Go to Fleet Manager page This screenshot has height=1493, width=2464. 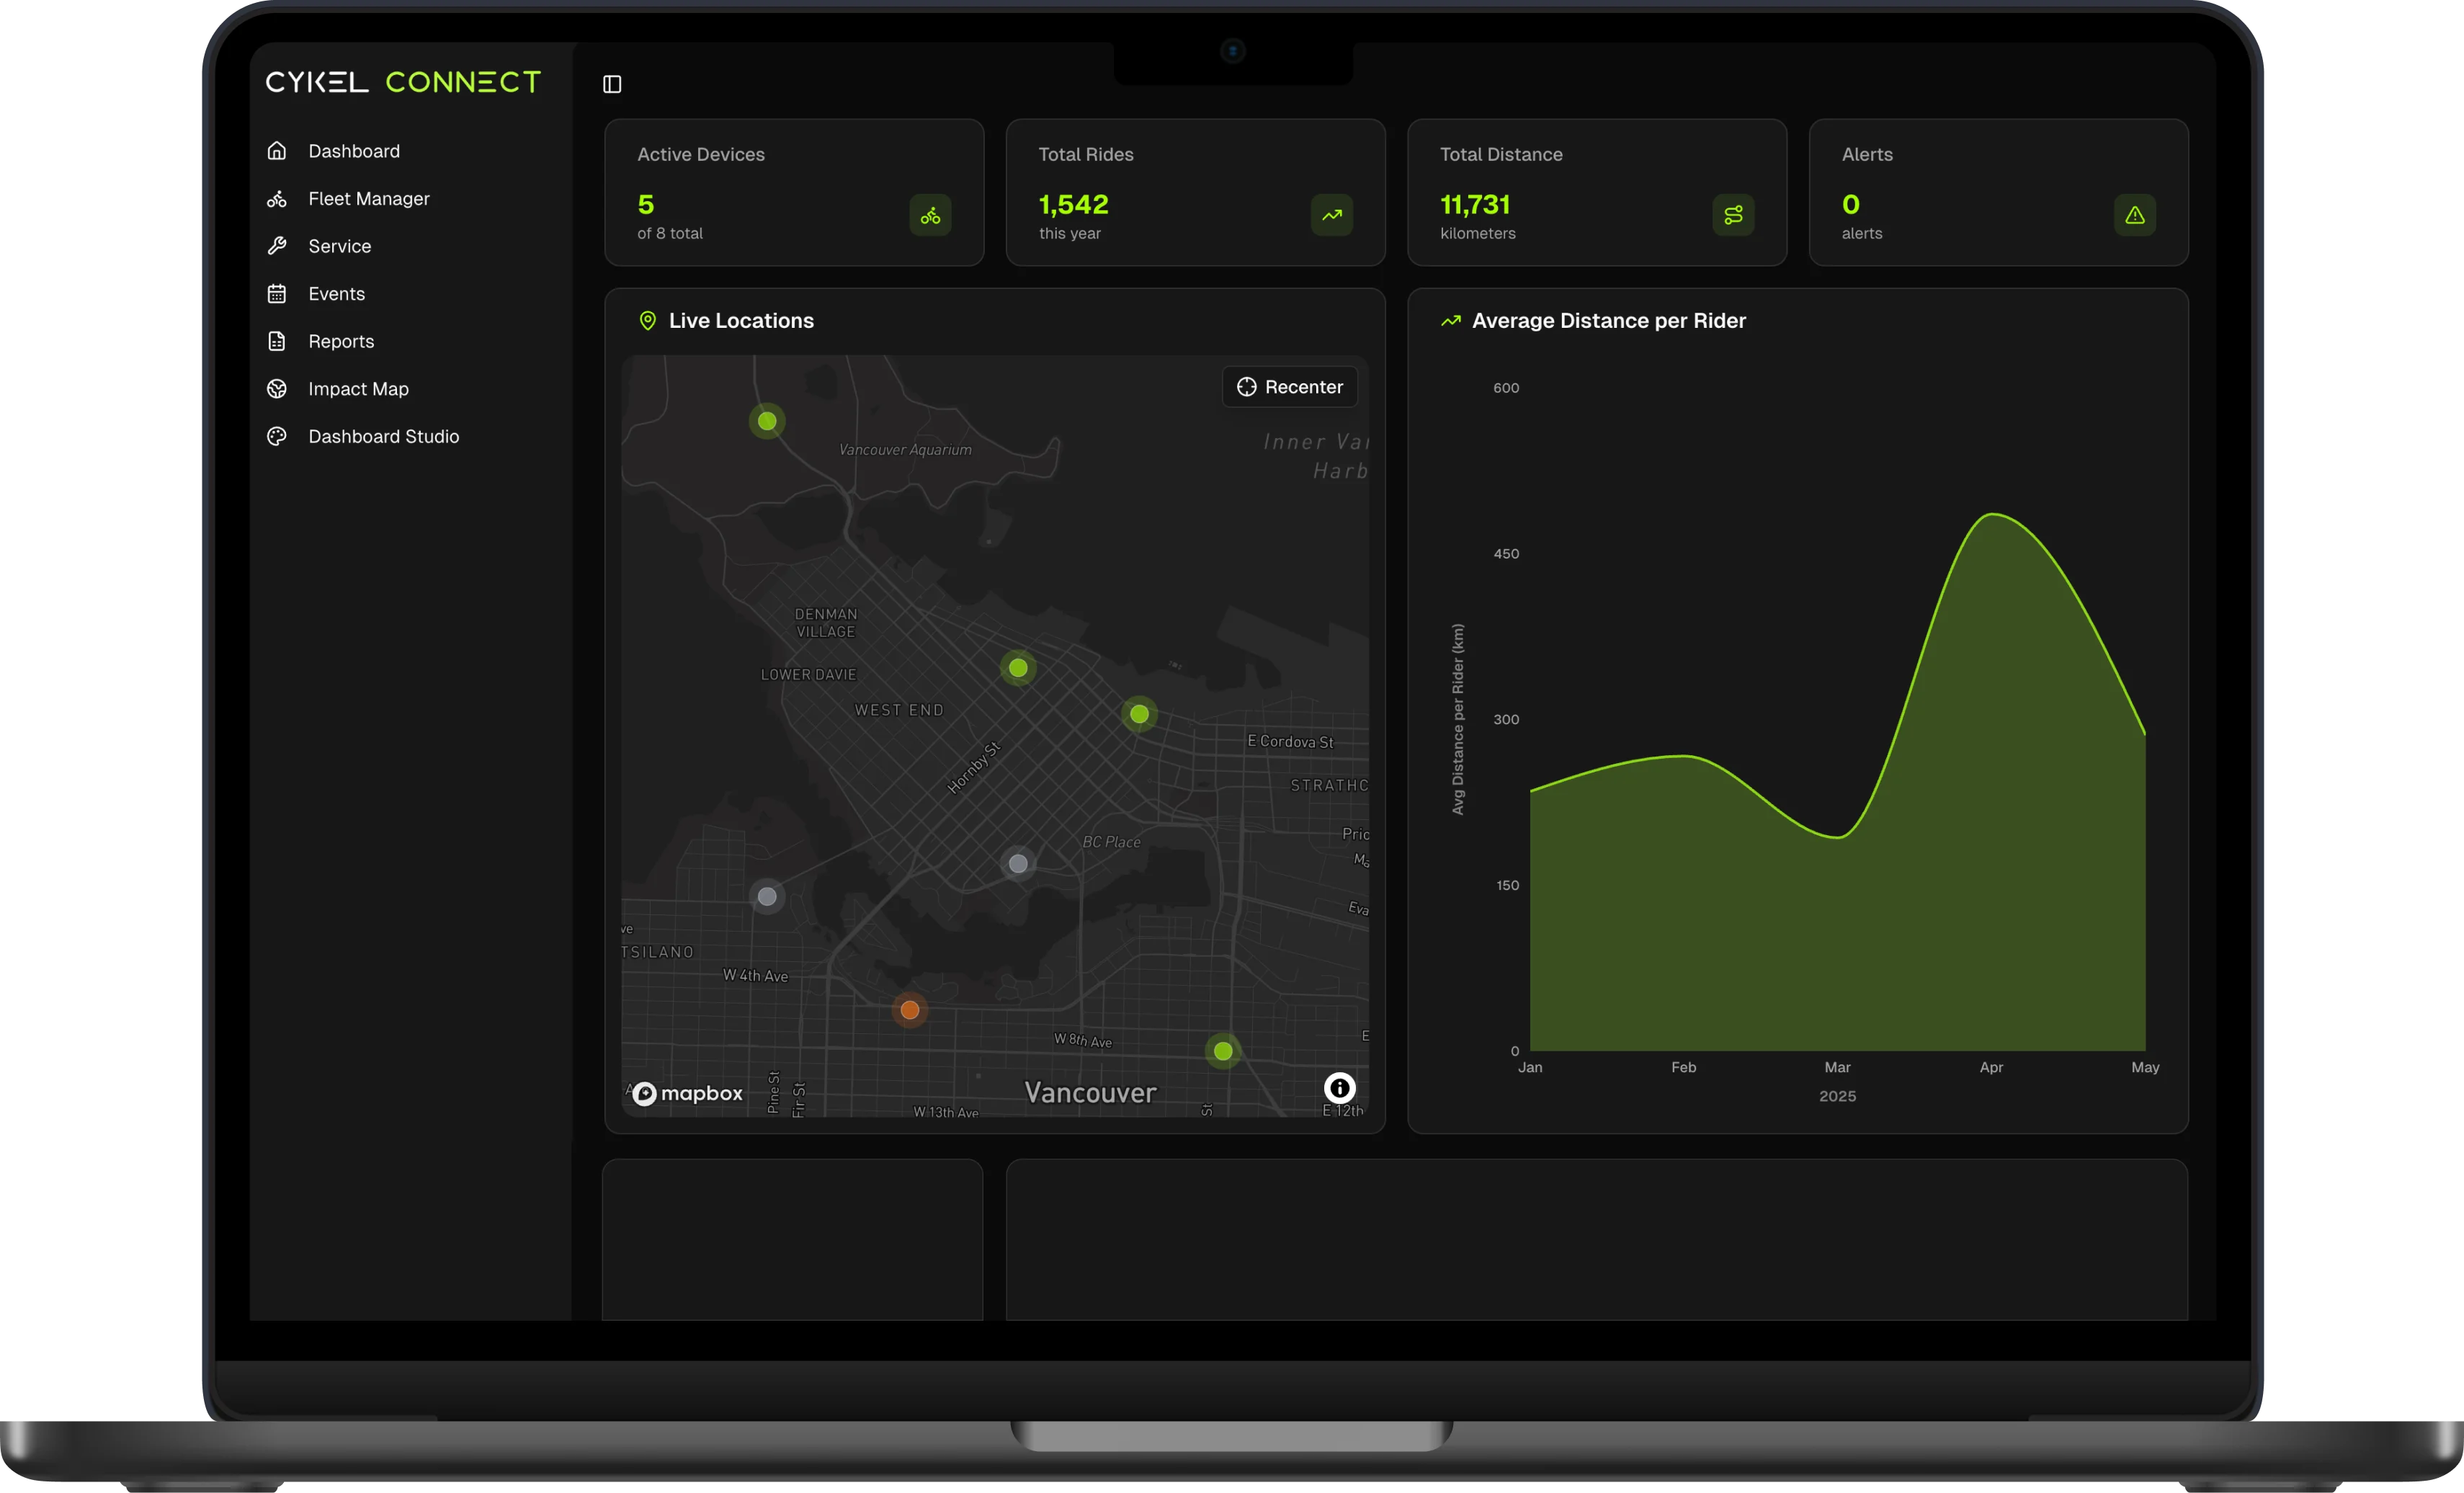click(x=368, y=199)
